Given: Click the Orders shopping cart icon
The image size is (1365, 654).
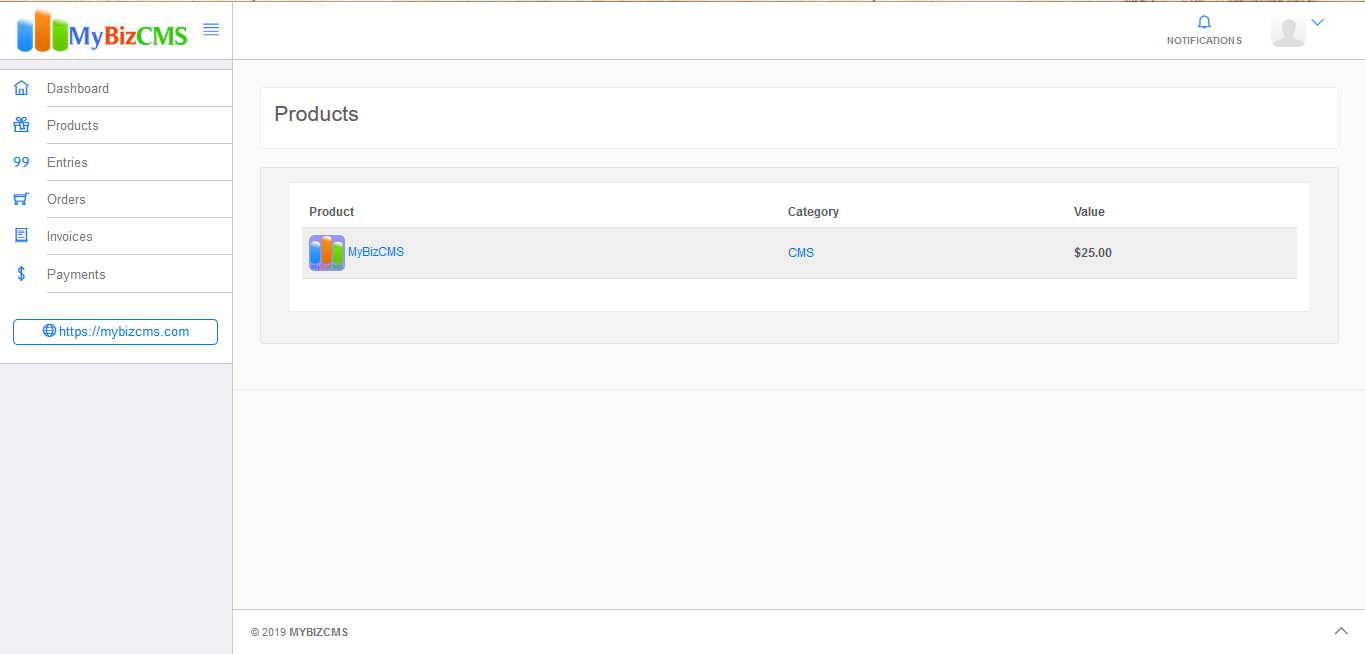Looking at the screenshot, I should coord(21,199).
